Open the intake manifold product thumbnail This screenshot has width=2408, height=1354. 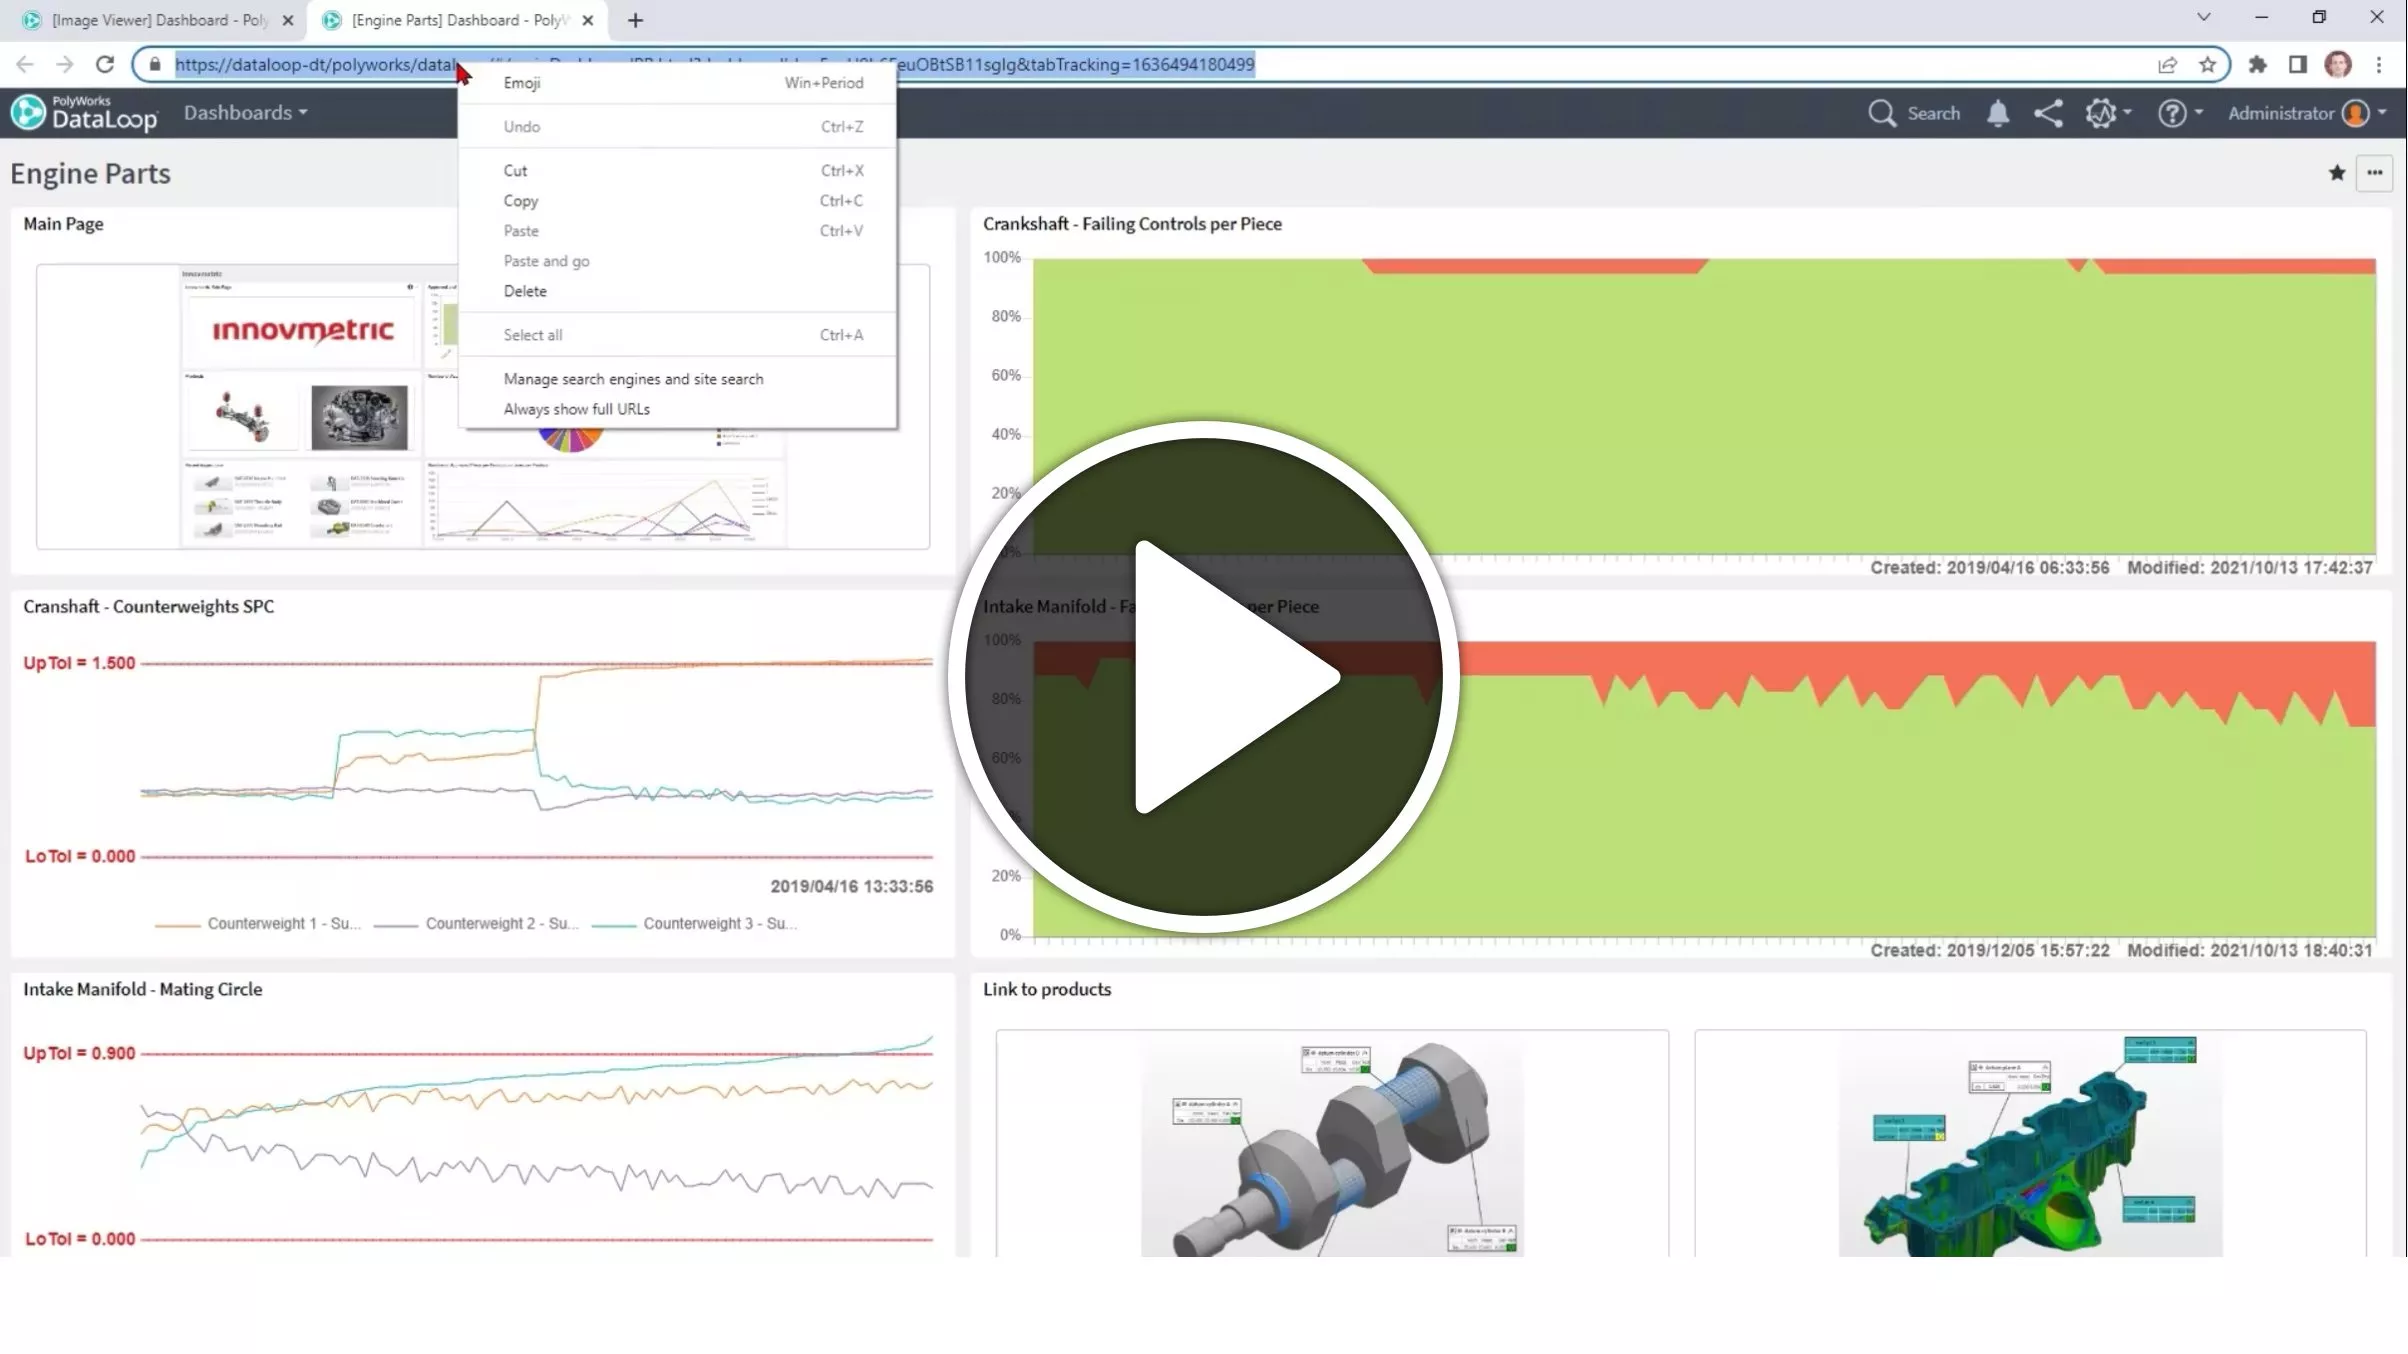pyautogui.click(x=2030, y=1143)
